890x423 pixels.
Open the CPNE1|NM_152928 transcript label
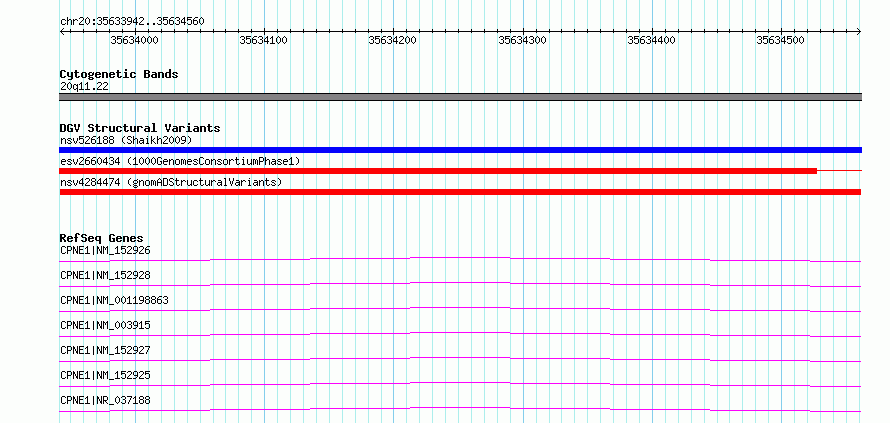point(105,275)
